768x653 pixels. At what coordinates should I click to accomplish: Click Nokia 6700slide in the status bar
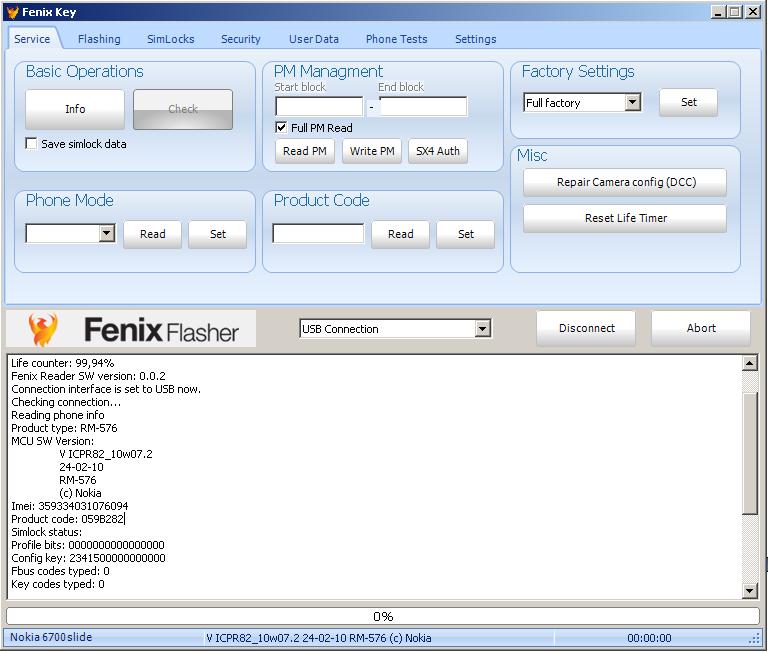pos(51,637)
